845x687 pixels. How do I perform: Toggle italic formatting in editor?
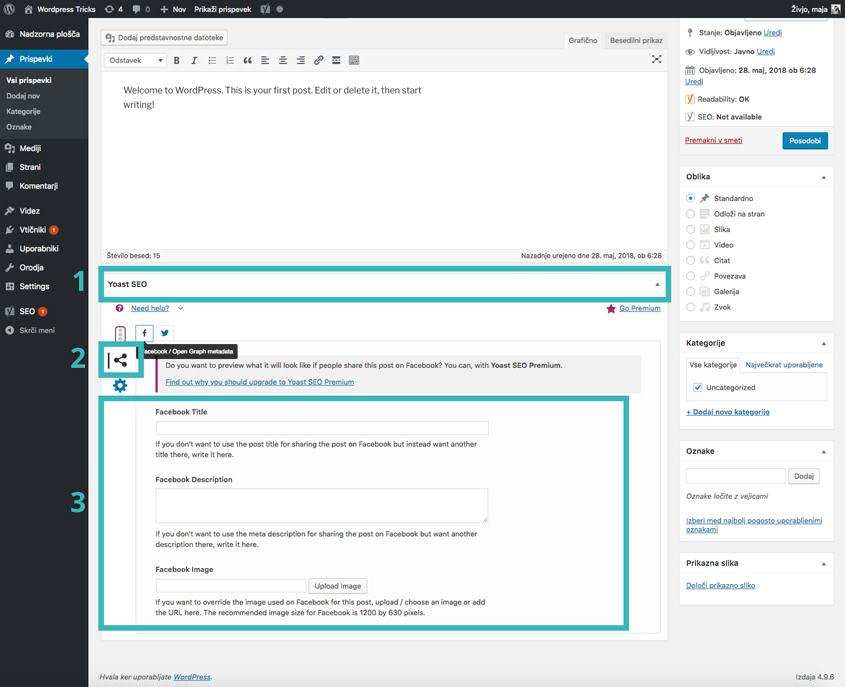(x=194, y=60)
